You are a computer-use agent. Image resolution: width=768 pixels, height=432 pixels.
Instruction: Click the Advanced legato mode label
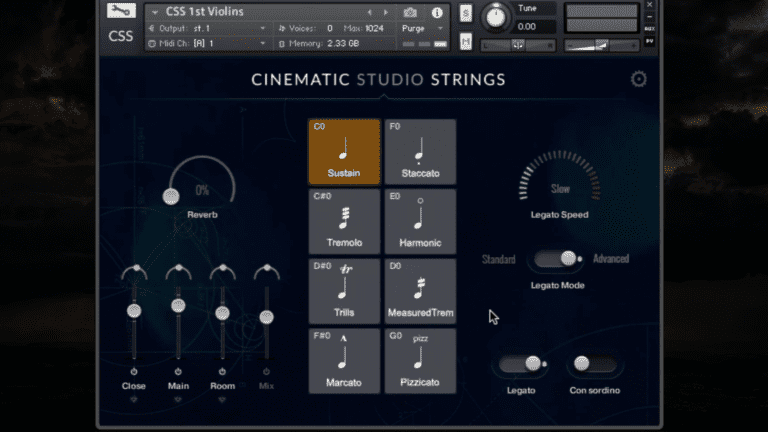pyautogui.click(x=611, y=259)
